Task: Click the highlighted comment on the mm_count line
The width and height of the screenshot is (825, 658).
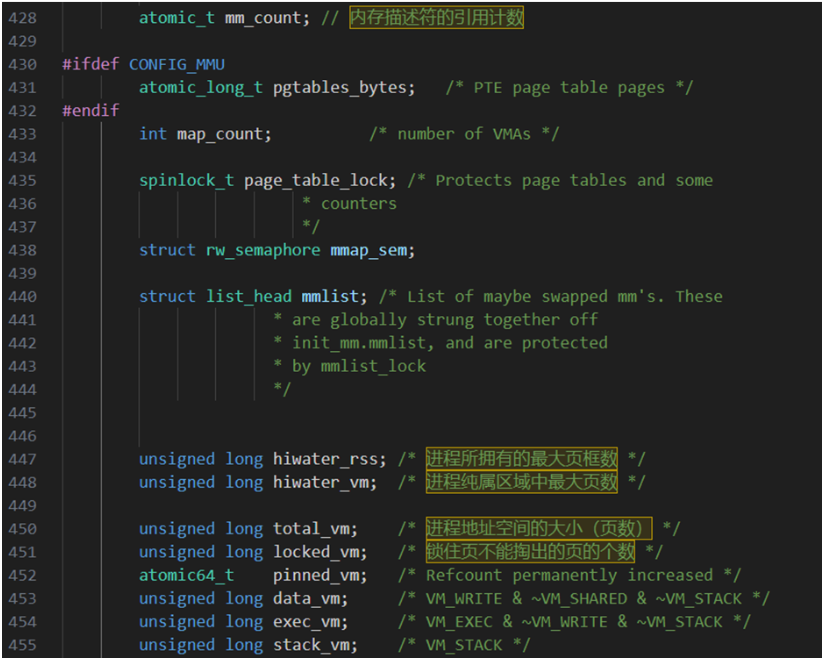Action: coord(437,17)
